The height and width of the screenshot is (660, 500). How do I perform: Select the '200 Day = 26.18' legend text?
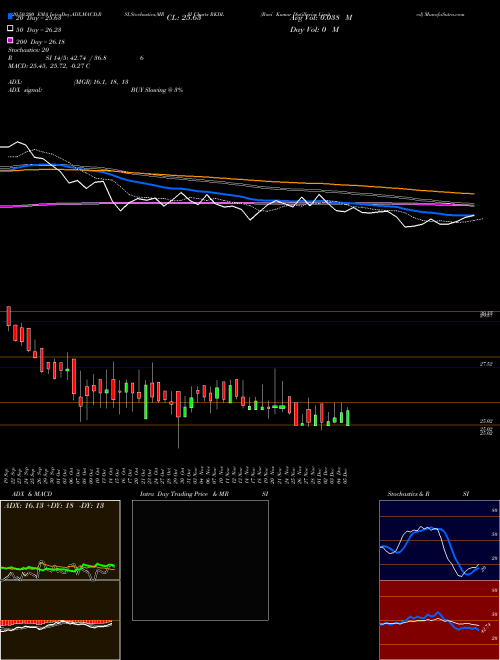click(x=40, y=41)
